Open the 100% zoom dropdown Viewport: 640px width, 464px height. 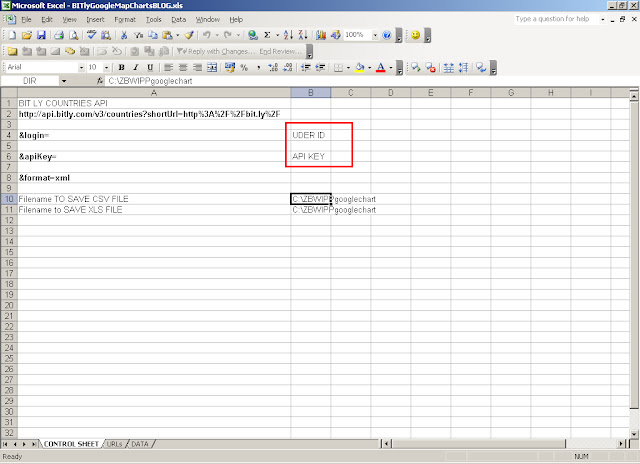pos(375,35)
